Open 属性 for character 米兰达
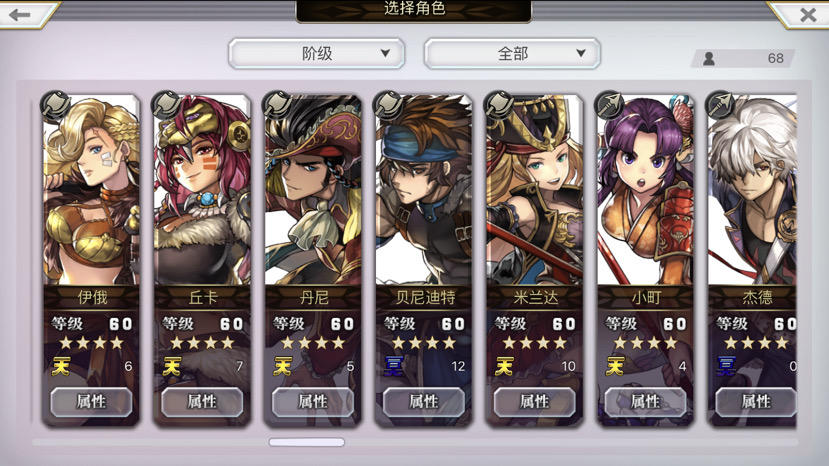 click(x=535, y=402)
